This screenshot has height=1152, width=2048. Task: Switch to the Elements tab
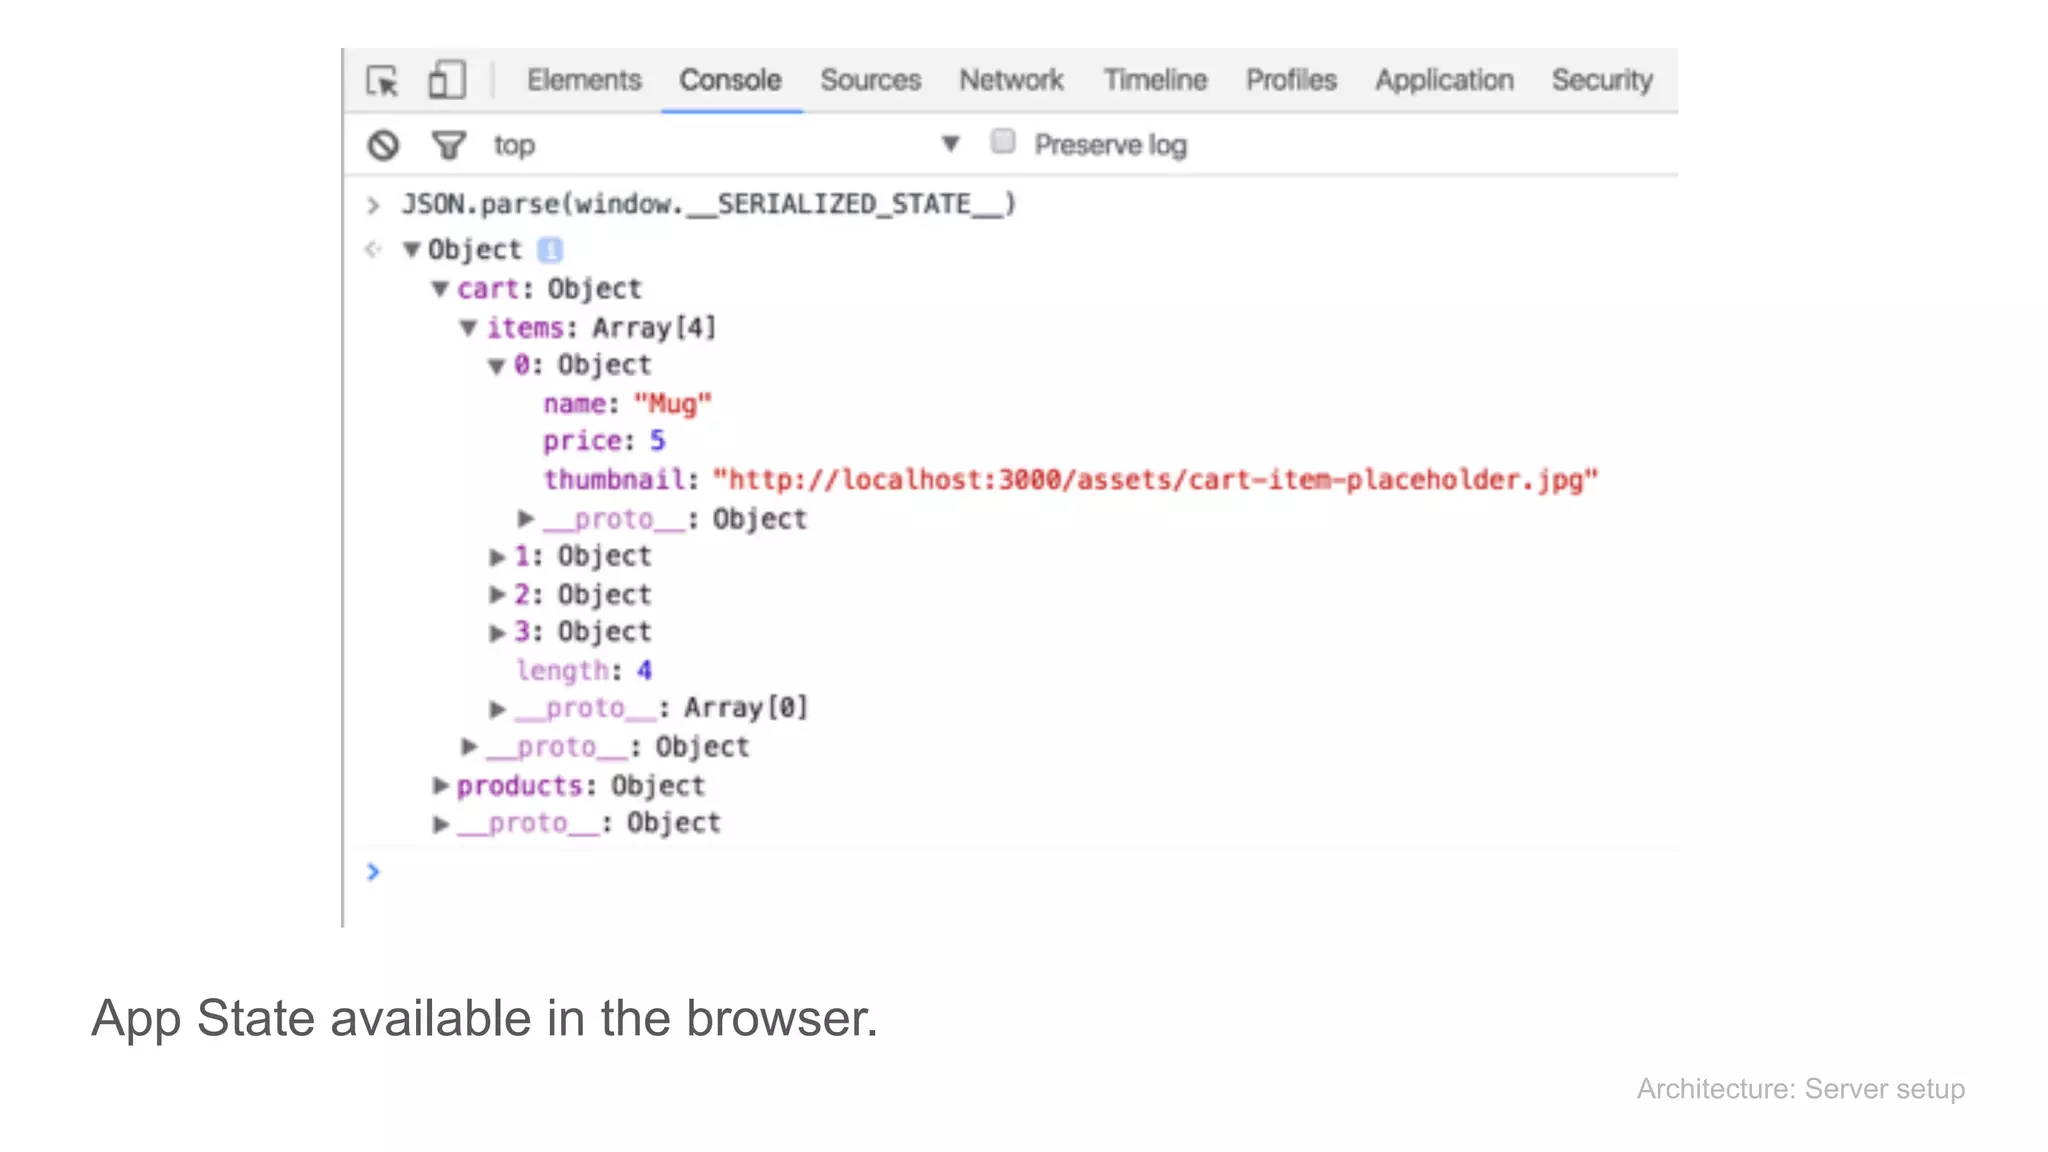pyautogui.click(x=584, y=80)
